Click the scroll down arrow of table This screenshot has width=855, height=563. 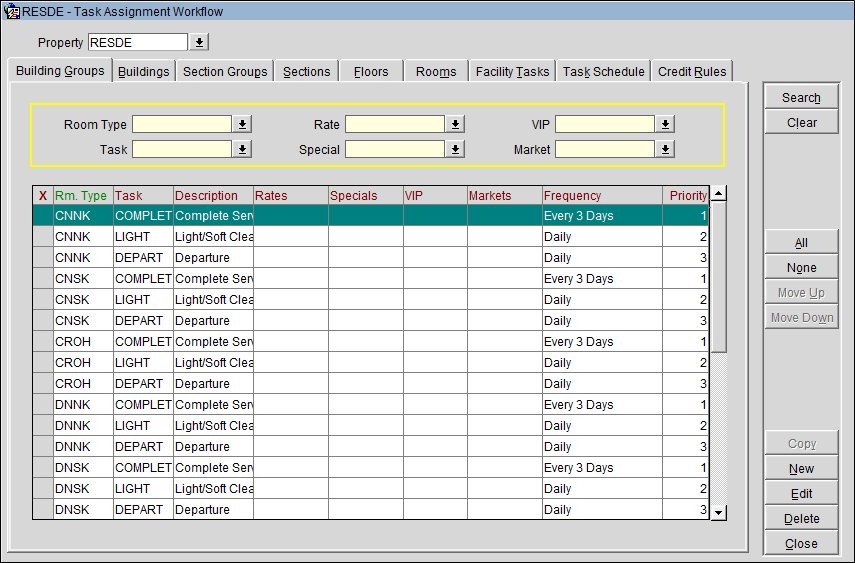point(719,512)
